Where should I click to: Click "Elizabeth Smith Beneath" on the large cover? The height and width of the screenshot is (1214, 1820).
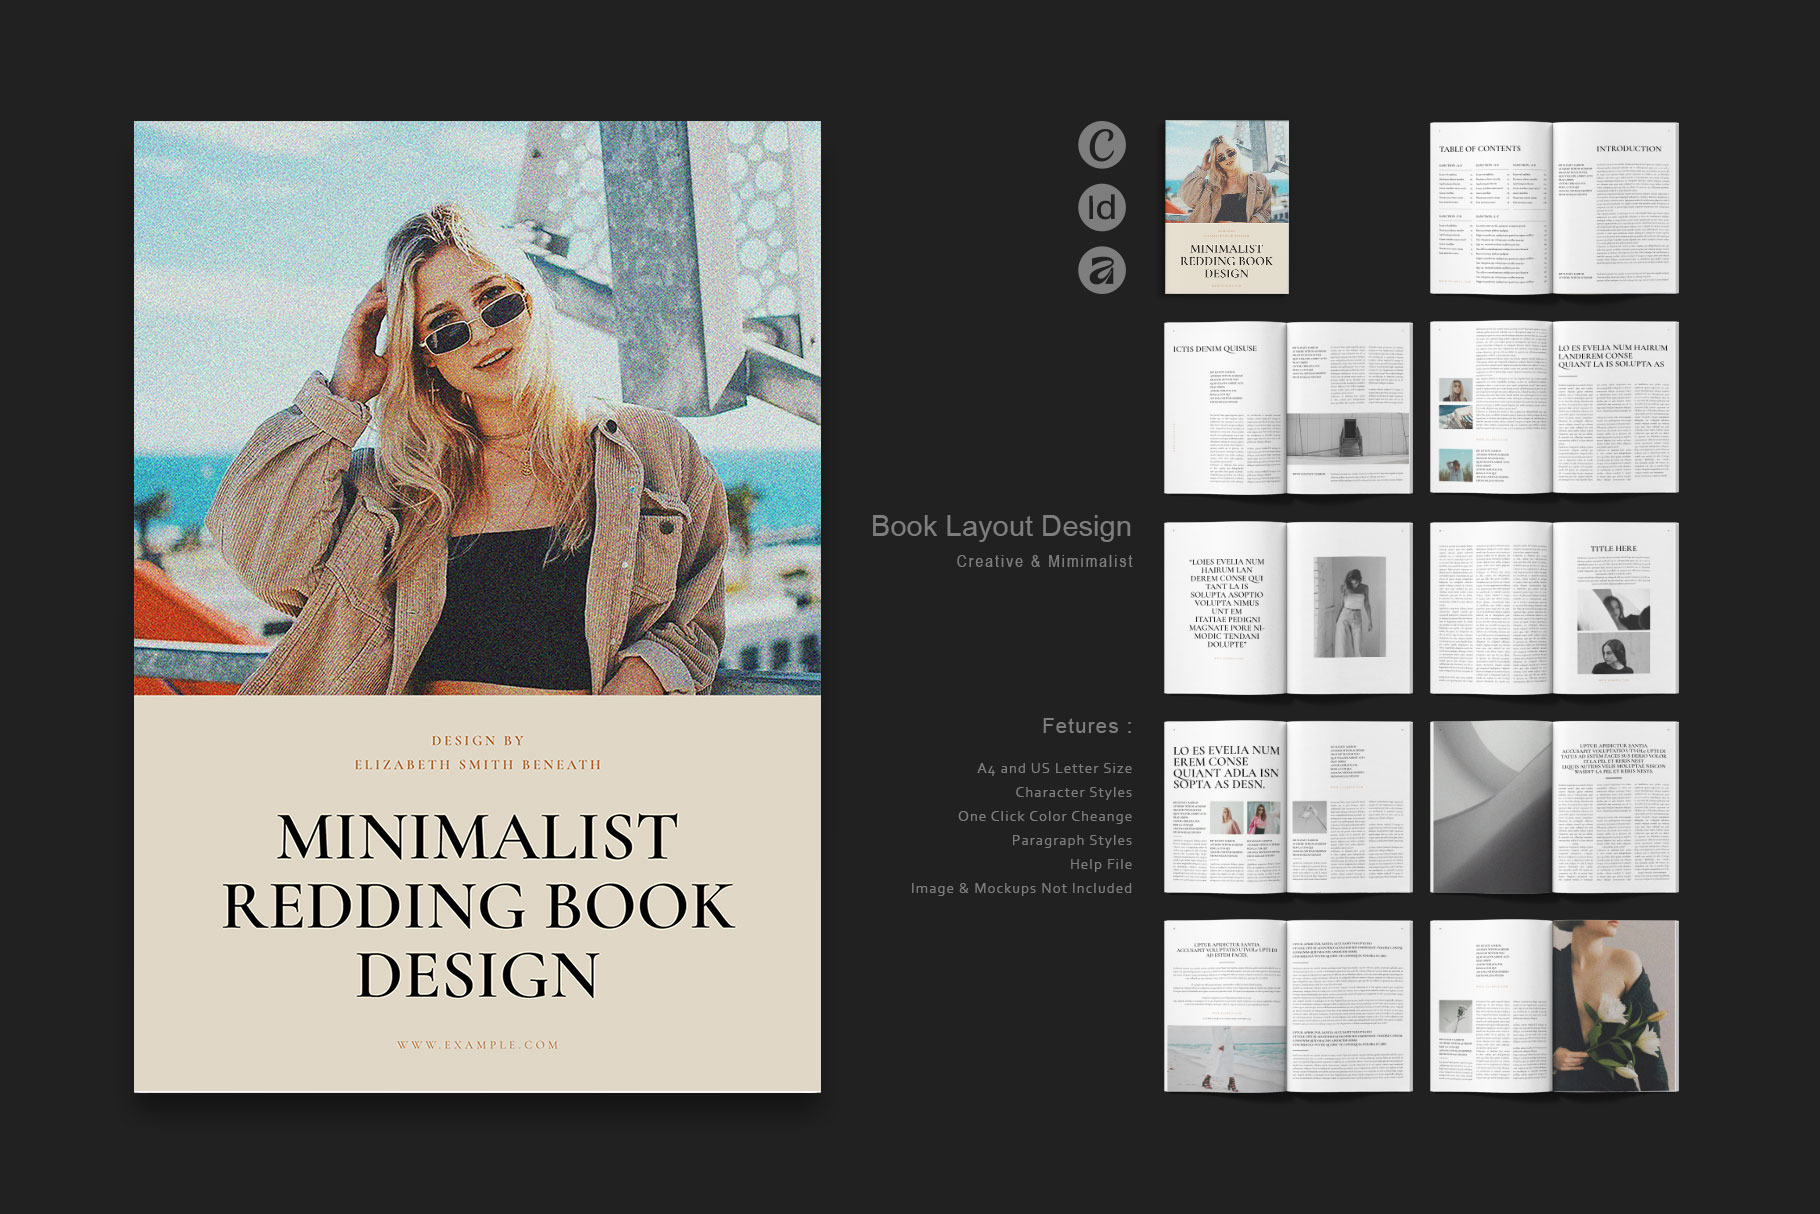pyautogui.click(x=478, y=765)
